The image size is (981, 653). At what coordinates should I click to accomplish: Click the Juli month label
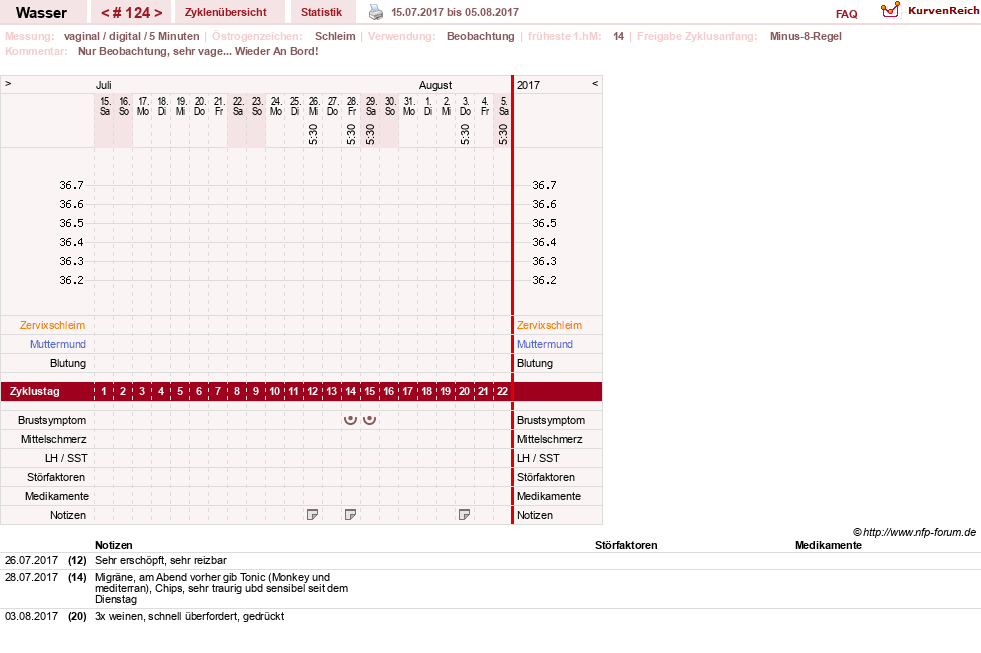tap(103, 85)
